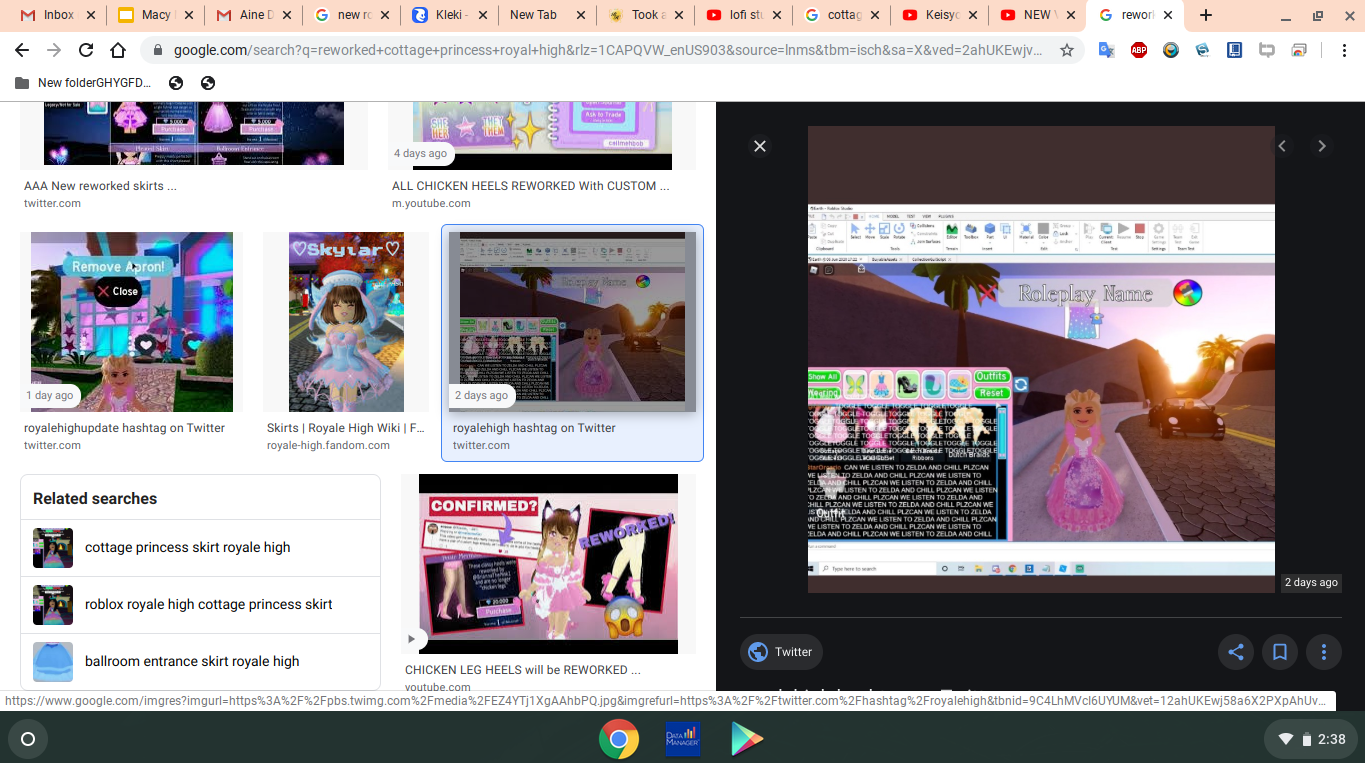1365x763 pixels.
Task: Go to next image with right chevron
Action: (x=1322, y=146)
